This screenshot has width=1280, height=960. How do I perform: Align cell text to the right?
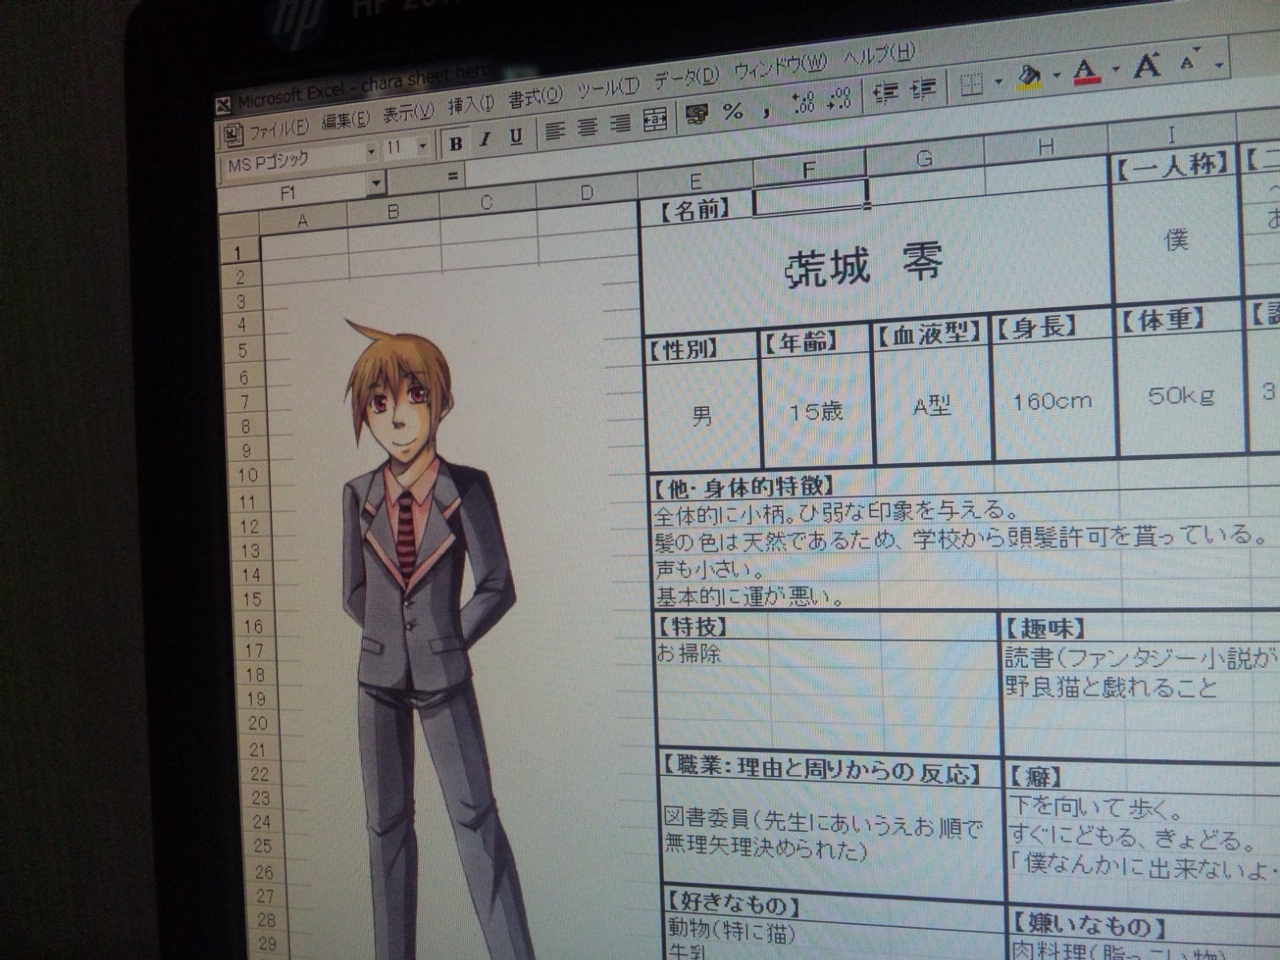621,123
